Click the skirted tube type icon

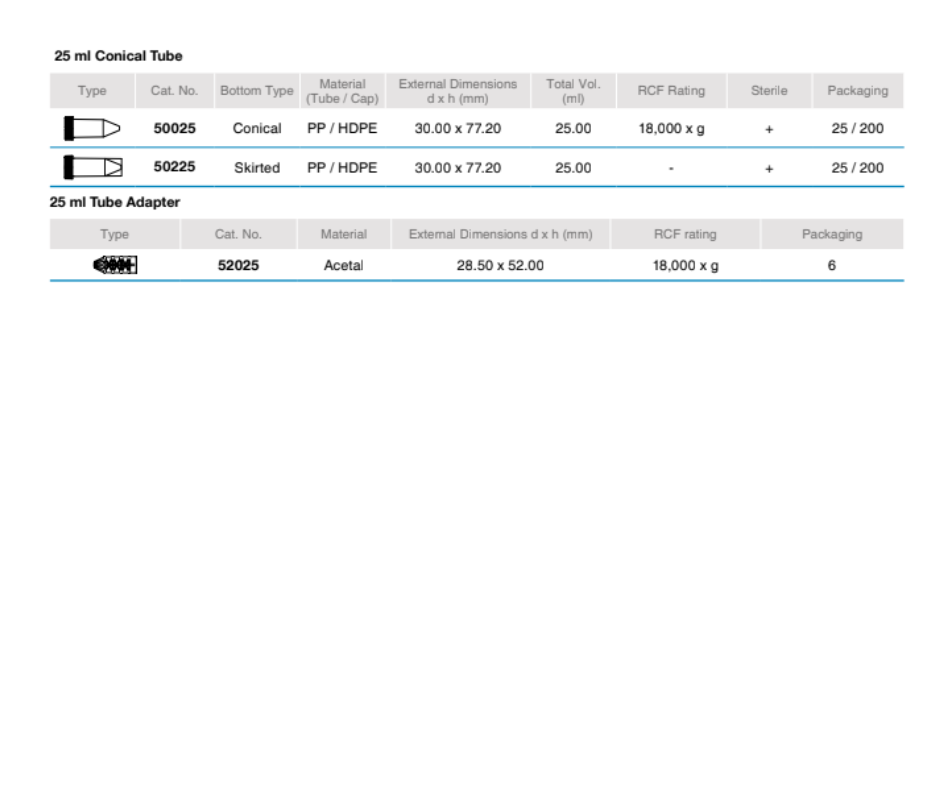[x=91, y=167]
